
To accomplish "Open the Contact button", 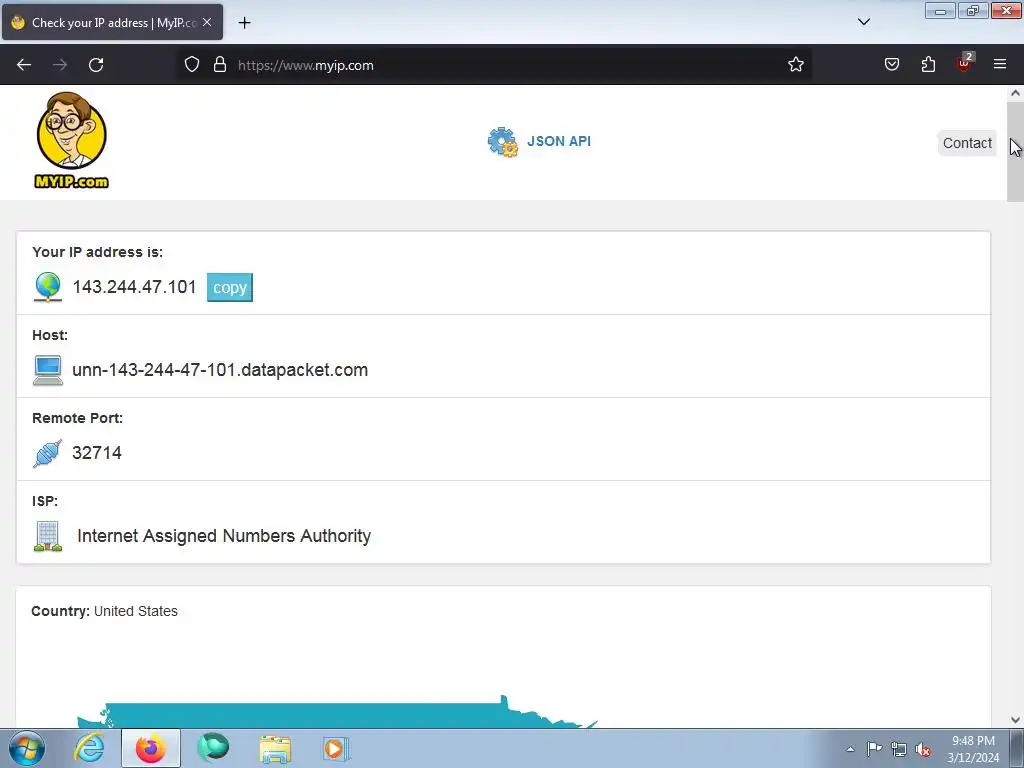I will pos(967,143).
